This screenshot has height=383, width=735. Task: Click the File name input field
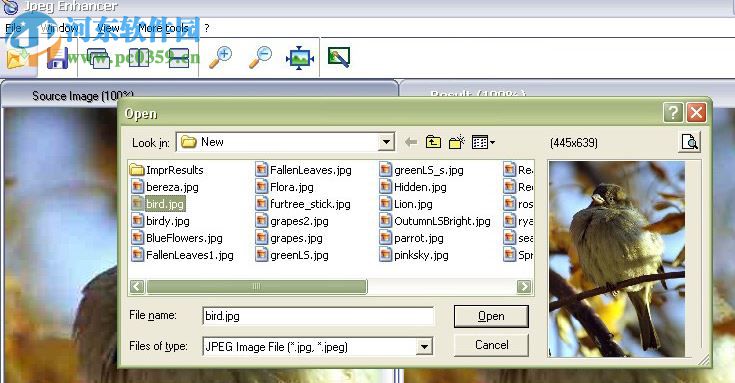(318, 316)
